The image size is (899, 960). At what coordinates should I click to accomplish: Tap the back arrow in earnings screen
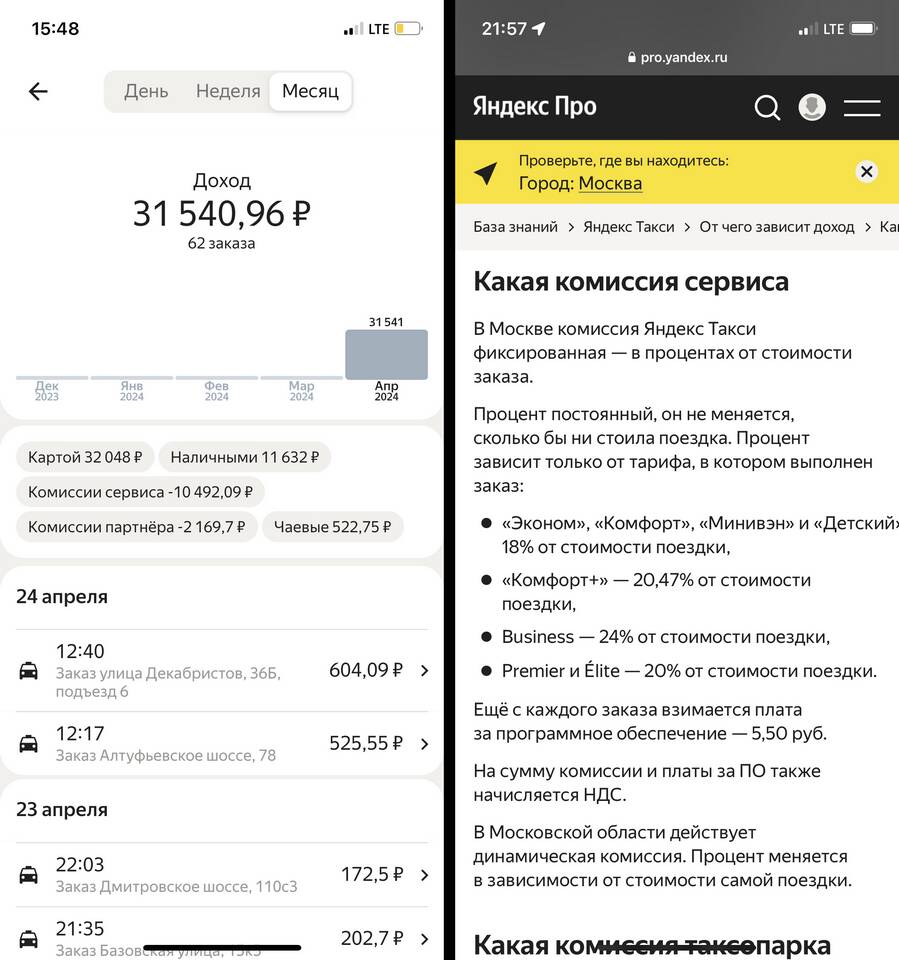[38, 92]
